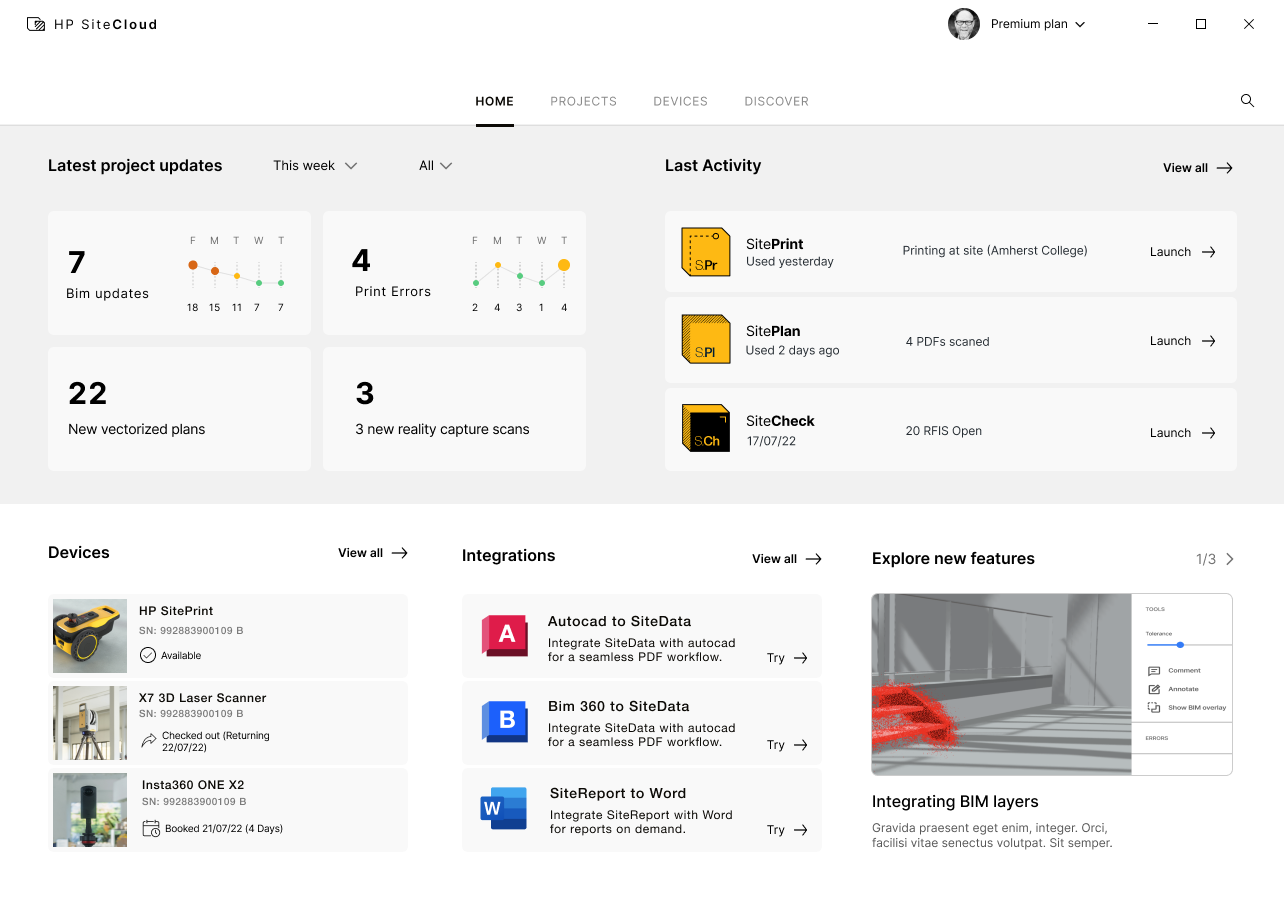Click the Autocad integration icon
This screenshot has height=917, width=1284.
505,635
